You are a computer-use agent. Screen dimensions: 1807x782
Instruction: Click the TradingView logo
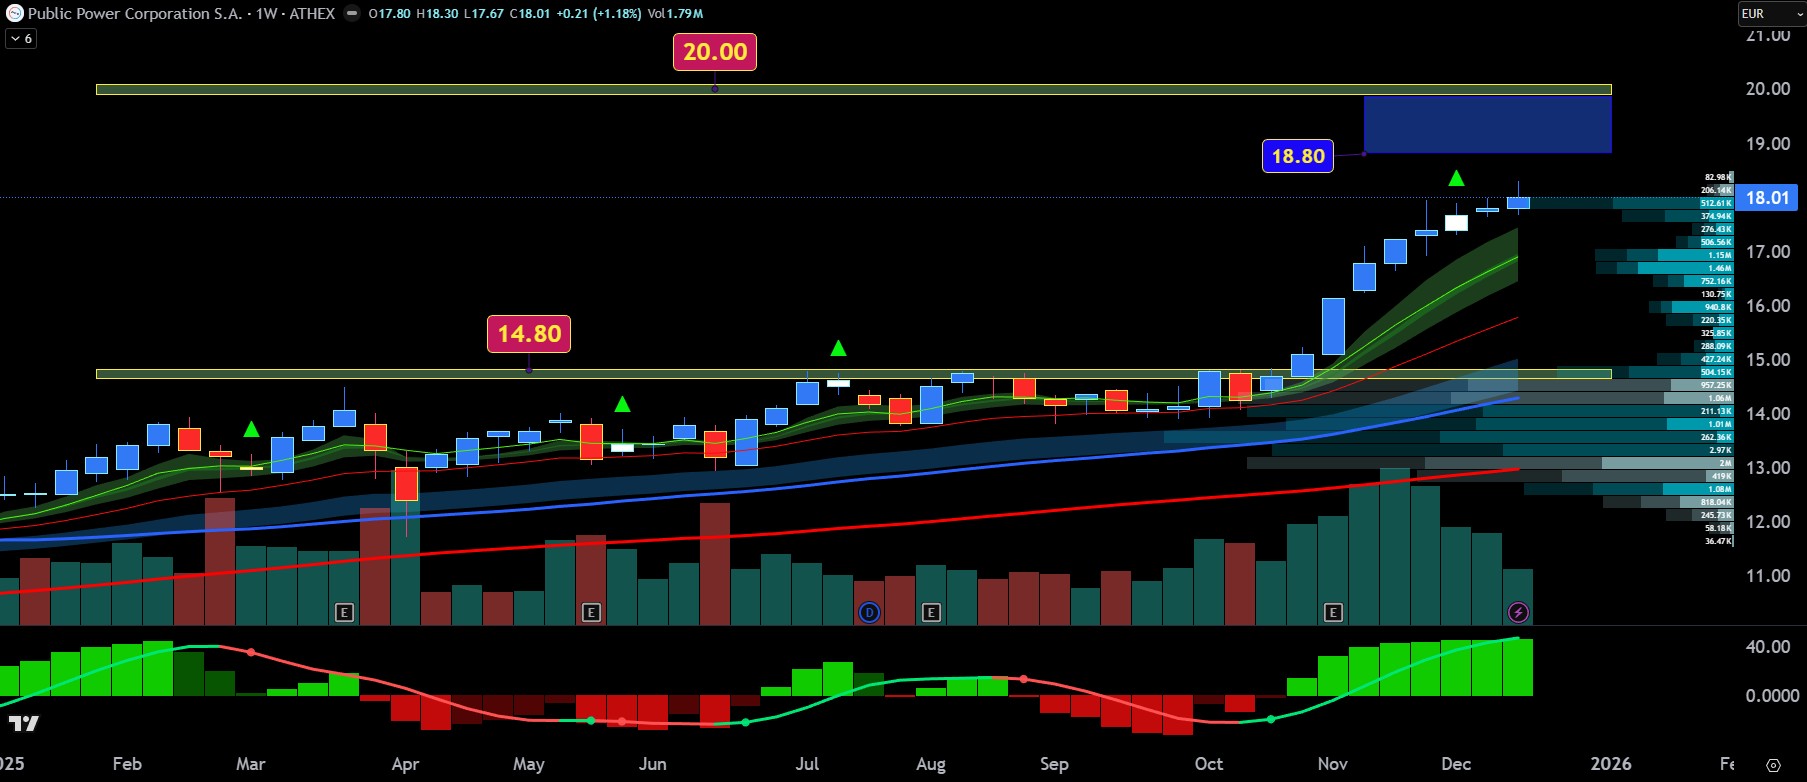(x=24, y=723)
